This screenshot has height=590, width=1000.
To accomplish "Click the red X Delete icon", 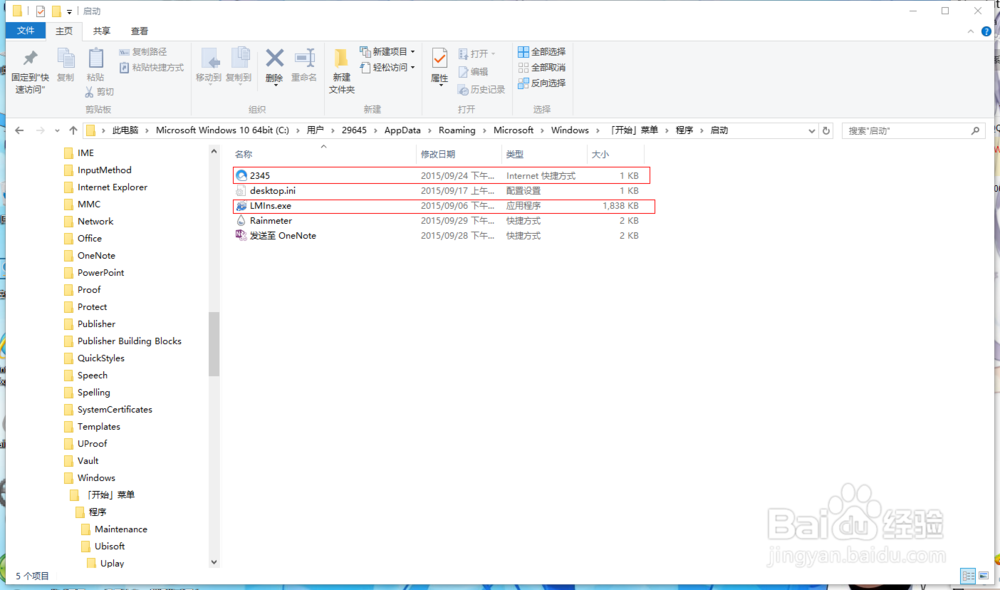I will [x=274, y=59].
